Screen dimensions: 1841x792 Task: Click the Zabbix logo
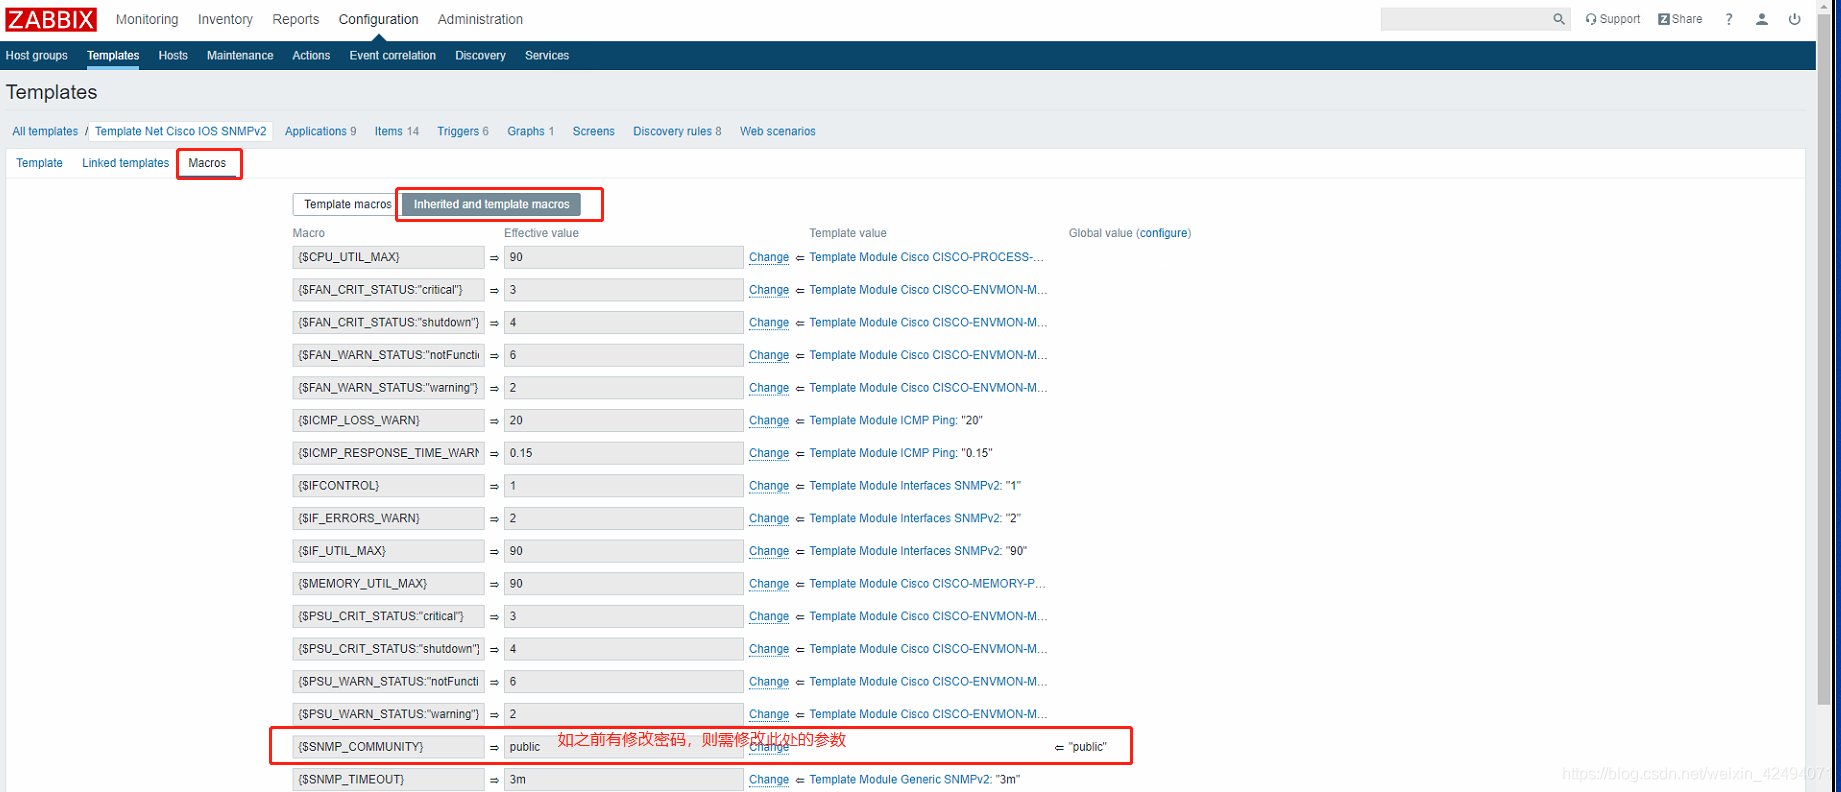51,19
